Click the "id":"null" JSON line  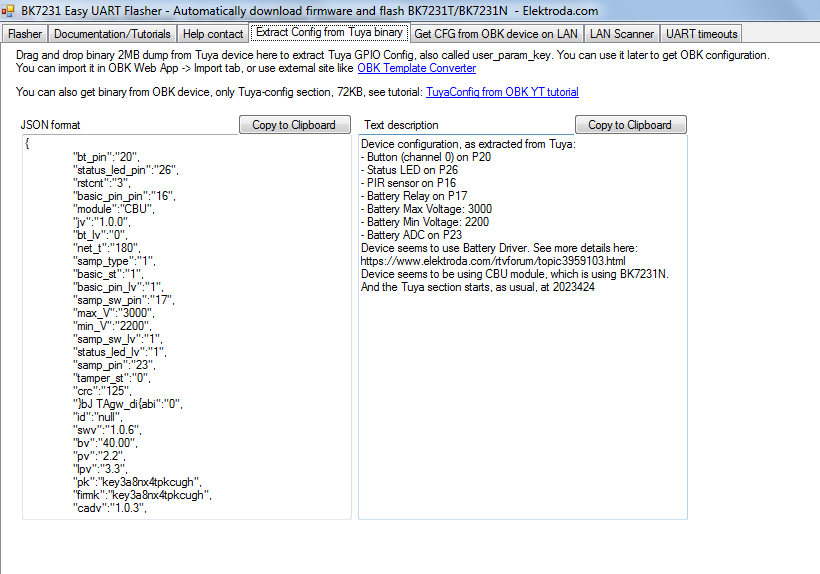[98, 417]
